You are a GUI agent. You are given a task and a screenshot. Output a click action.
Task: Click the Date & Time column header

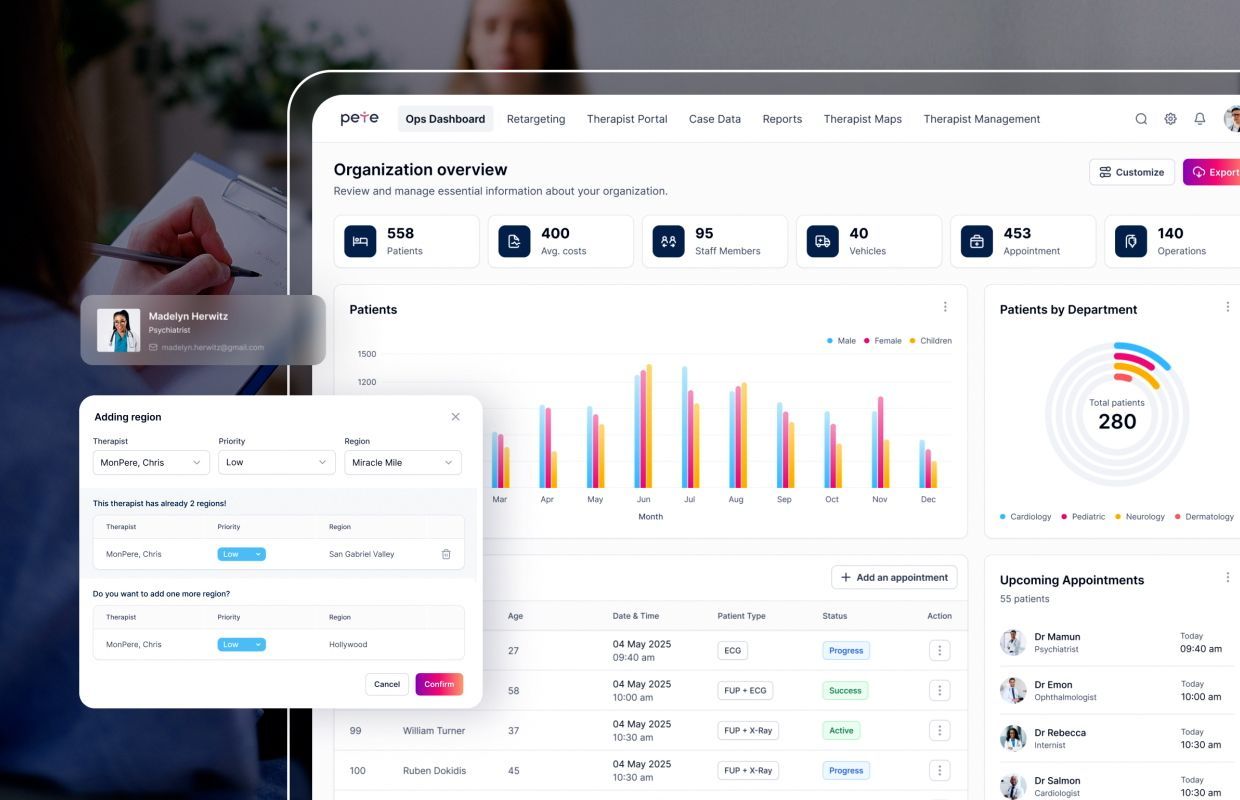tap(636, 616)
